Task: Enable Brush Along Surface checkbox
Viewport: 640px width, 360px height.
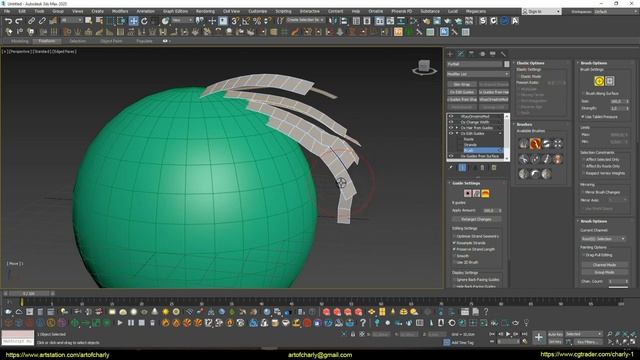Action: click(x=583, y=93)
